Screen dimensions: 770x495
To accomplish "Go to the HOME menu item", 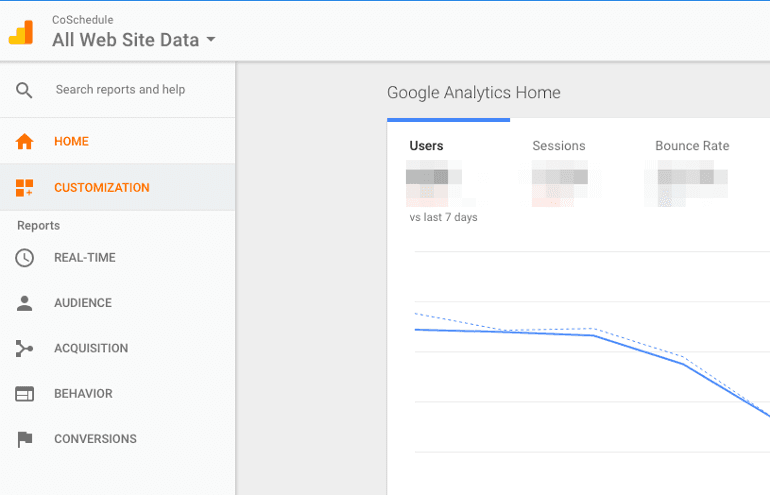I will pos(117,141).
